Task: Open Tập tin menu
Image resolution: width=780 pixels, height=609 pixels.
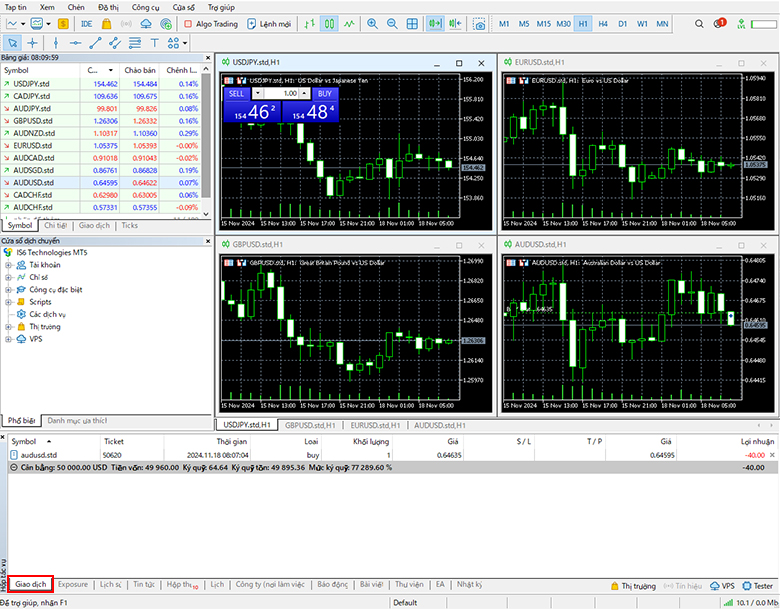Action: tap(15, 7)
